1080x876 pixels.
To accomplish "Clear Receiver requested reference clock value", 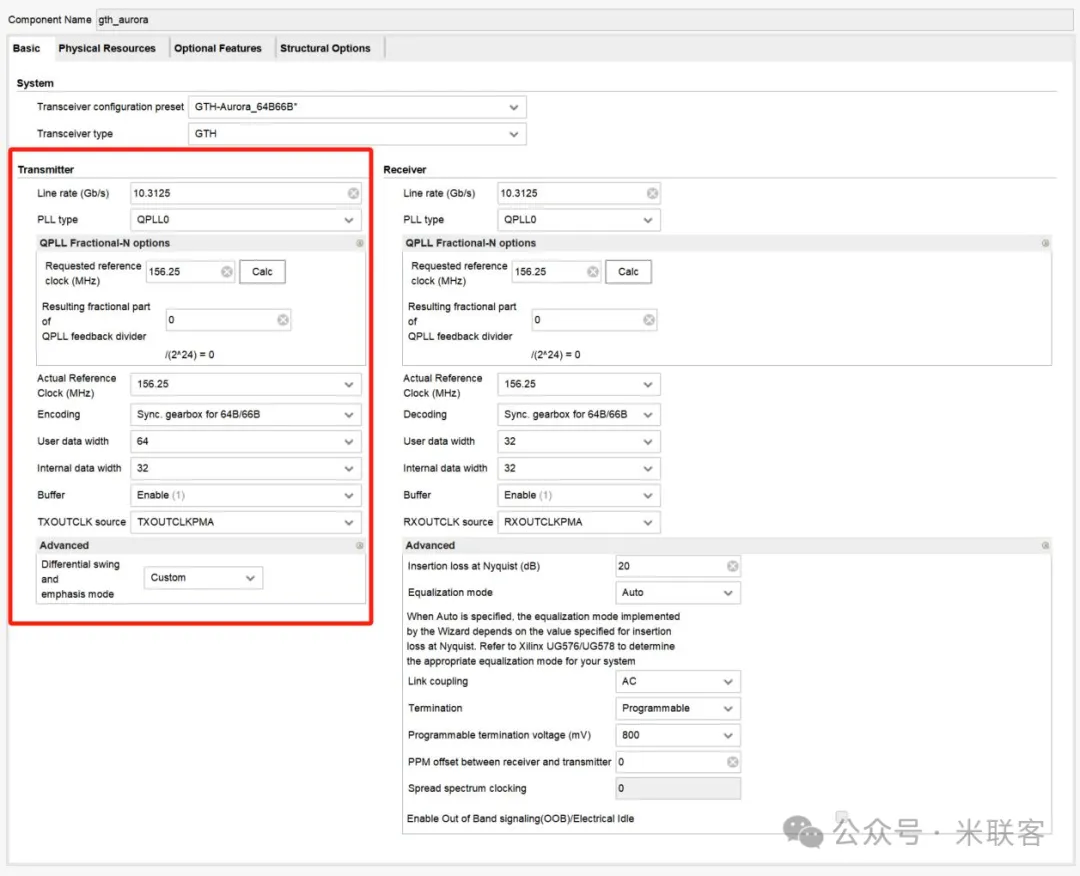I will 592,272.
